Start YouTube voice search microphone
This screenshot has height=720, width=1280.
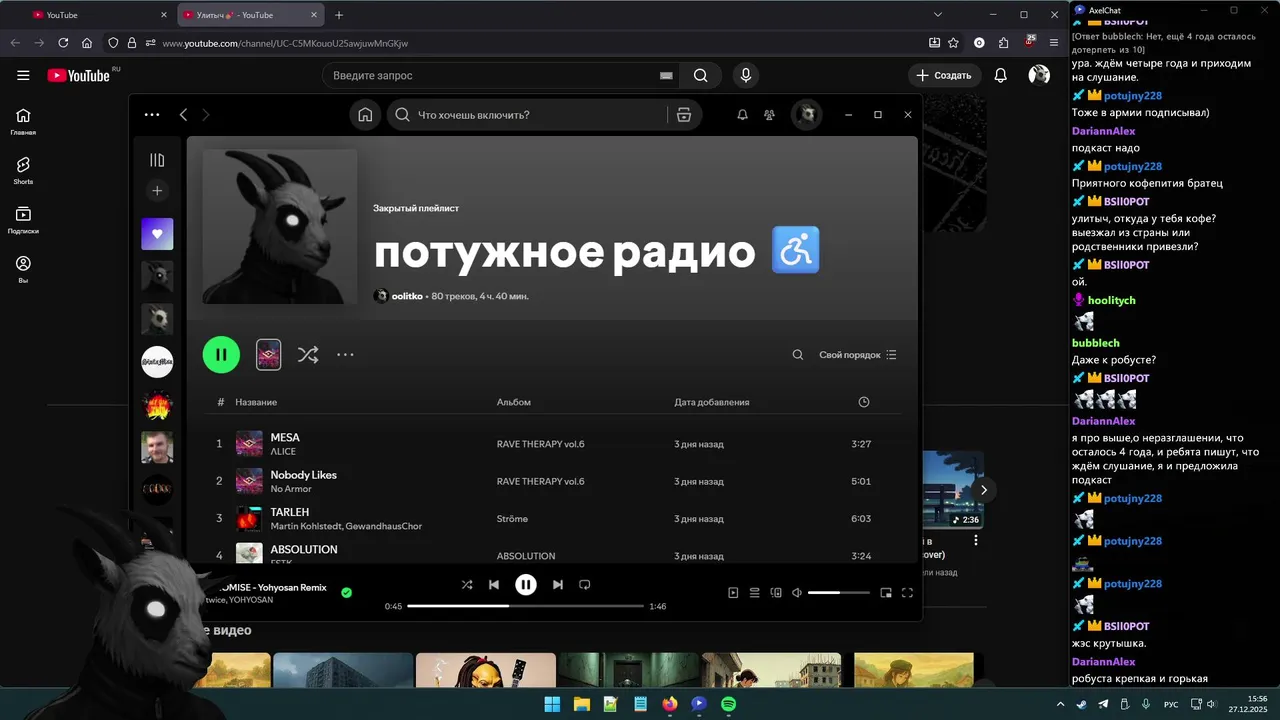(x=745, y=76)
